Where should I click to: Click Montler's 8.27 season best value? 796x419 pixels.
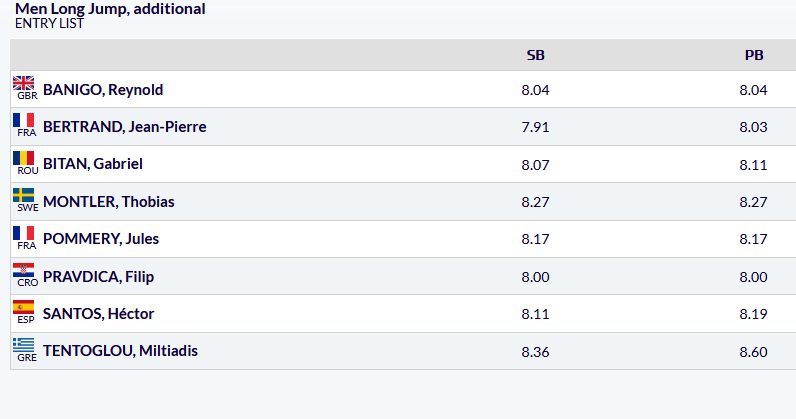536,202
